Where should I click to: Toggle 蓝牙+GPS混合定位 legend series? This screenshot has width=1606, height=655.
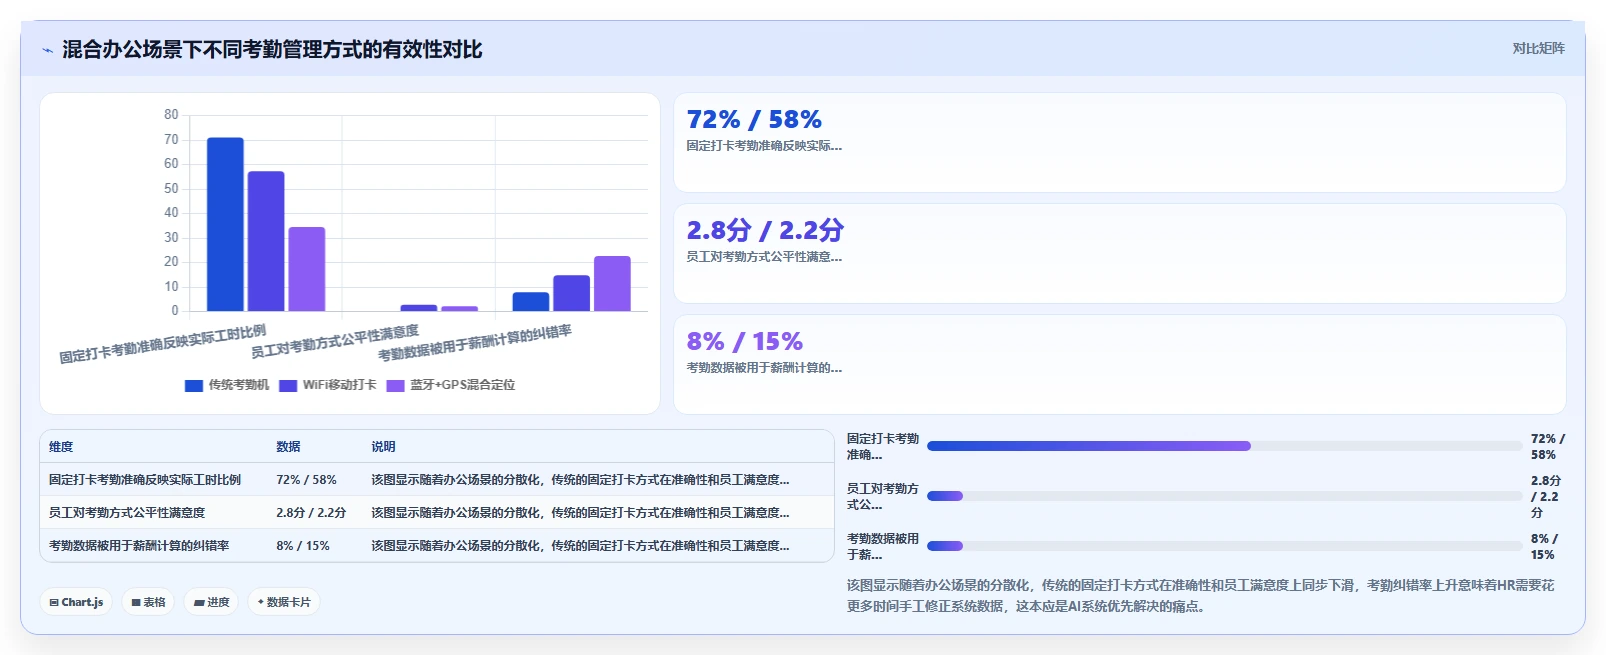pos(451,385)
